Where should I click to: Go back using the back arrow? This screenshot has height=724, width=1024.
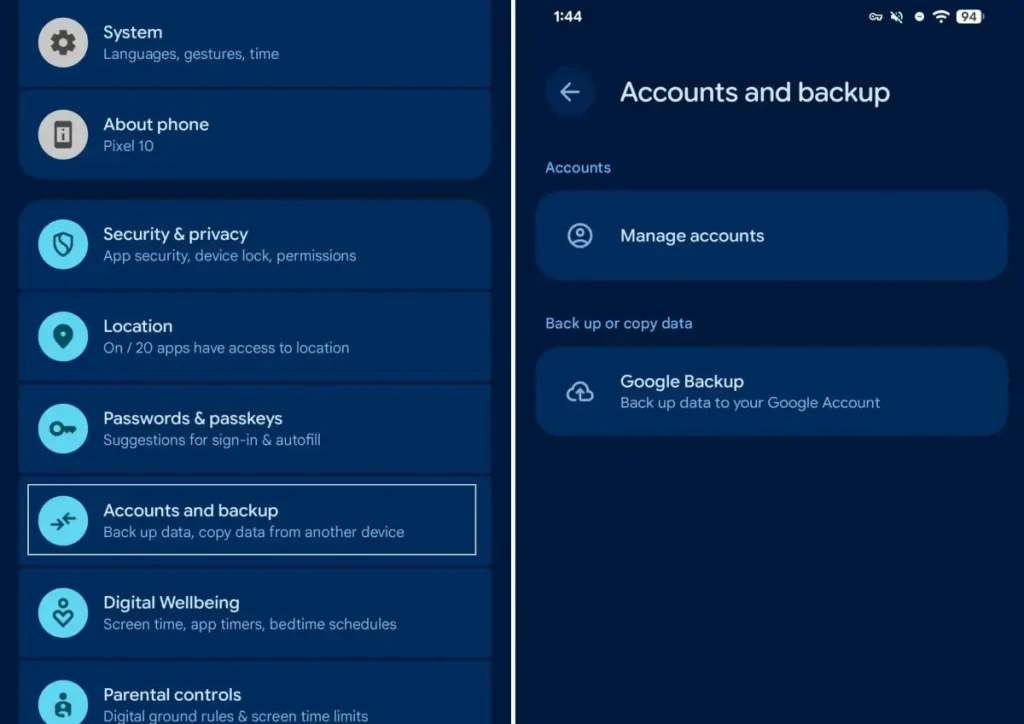(x=570, y=92)
